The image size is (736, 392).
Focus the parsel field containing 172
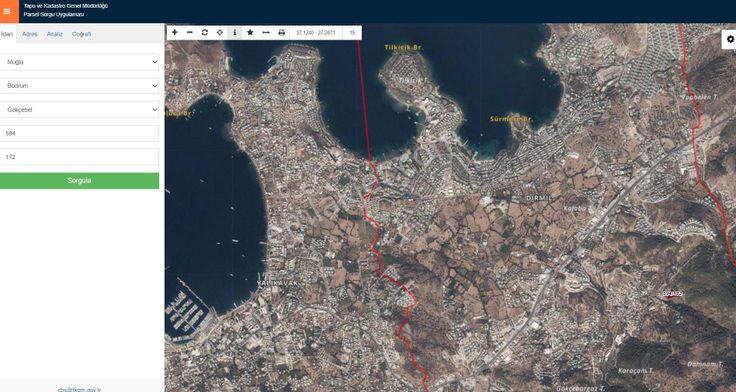(x=79, y=157)
